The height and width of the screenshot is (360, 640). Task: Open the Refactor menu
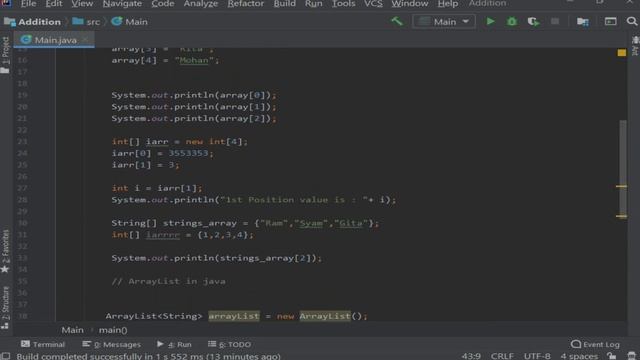[x=245, y=4]
